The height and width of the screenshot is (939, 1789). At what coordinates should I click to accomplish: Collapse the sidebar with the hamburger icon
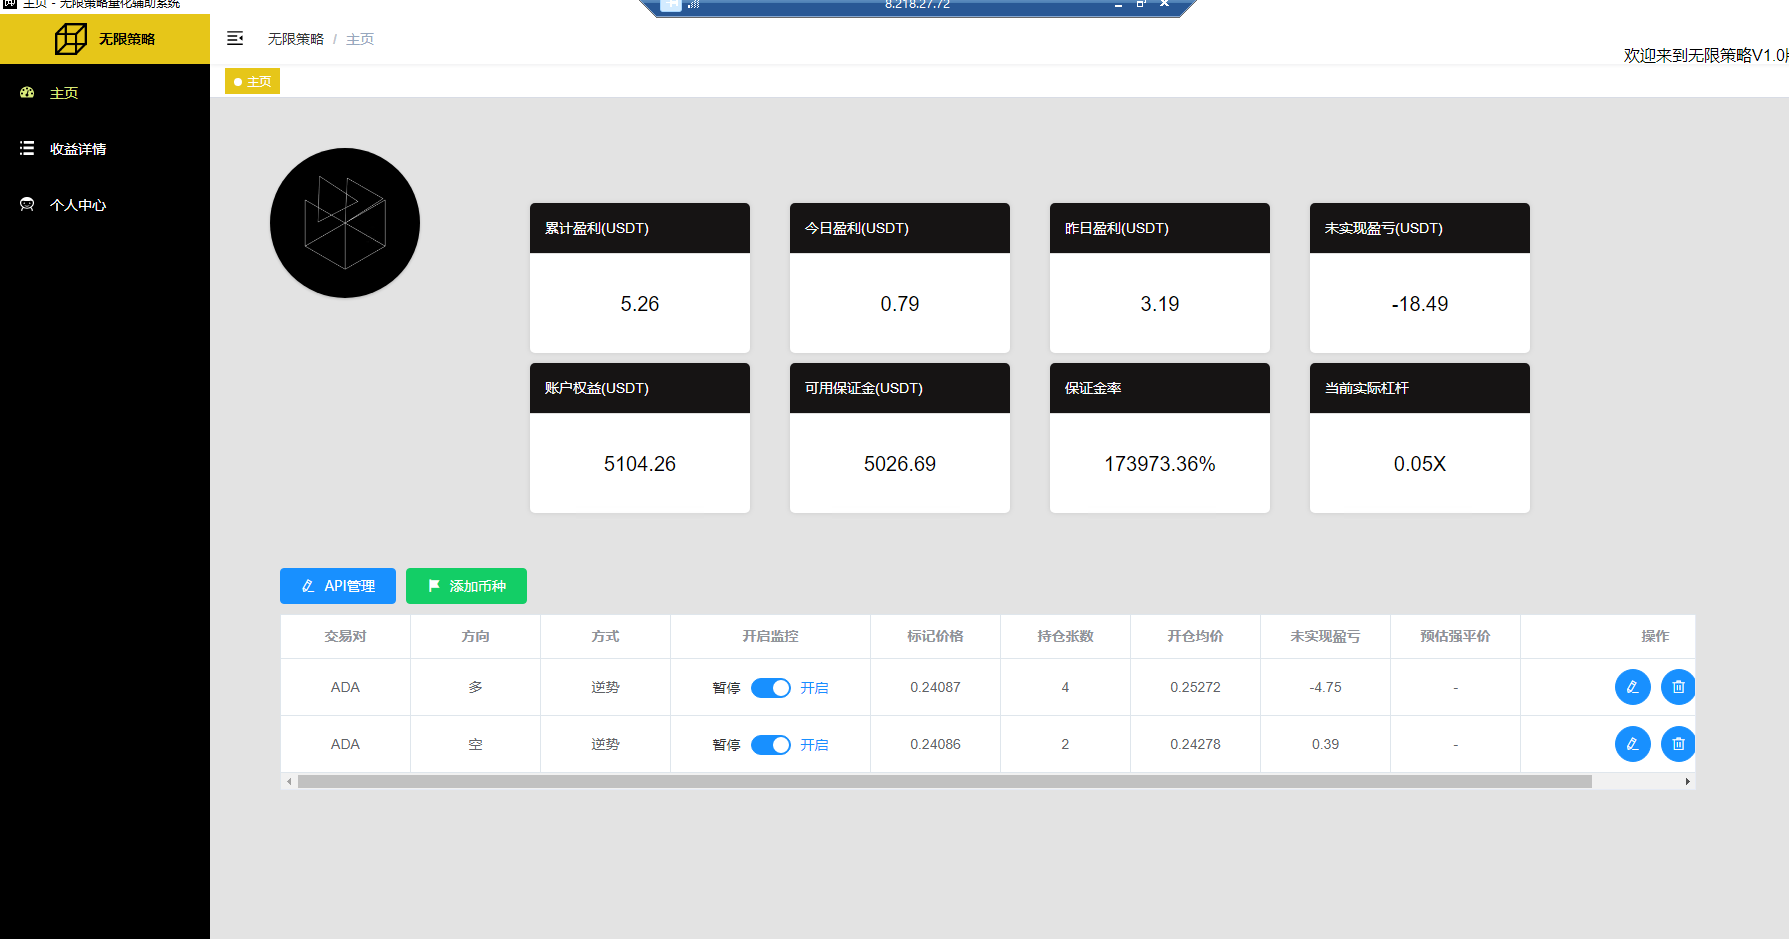point(235,39)
